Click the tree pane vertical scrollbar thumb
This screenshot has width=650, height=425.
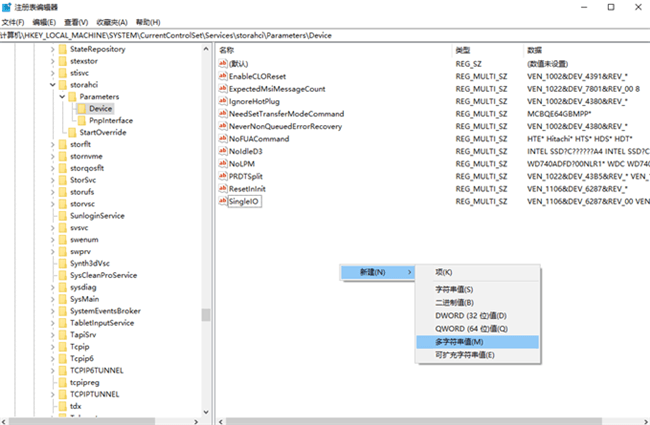coord(206,315)
